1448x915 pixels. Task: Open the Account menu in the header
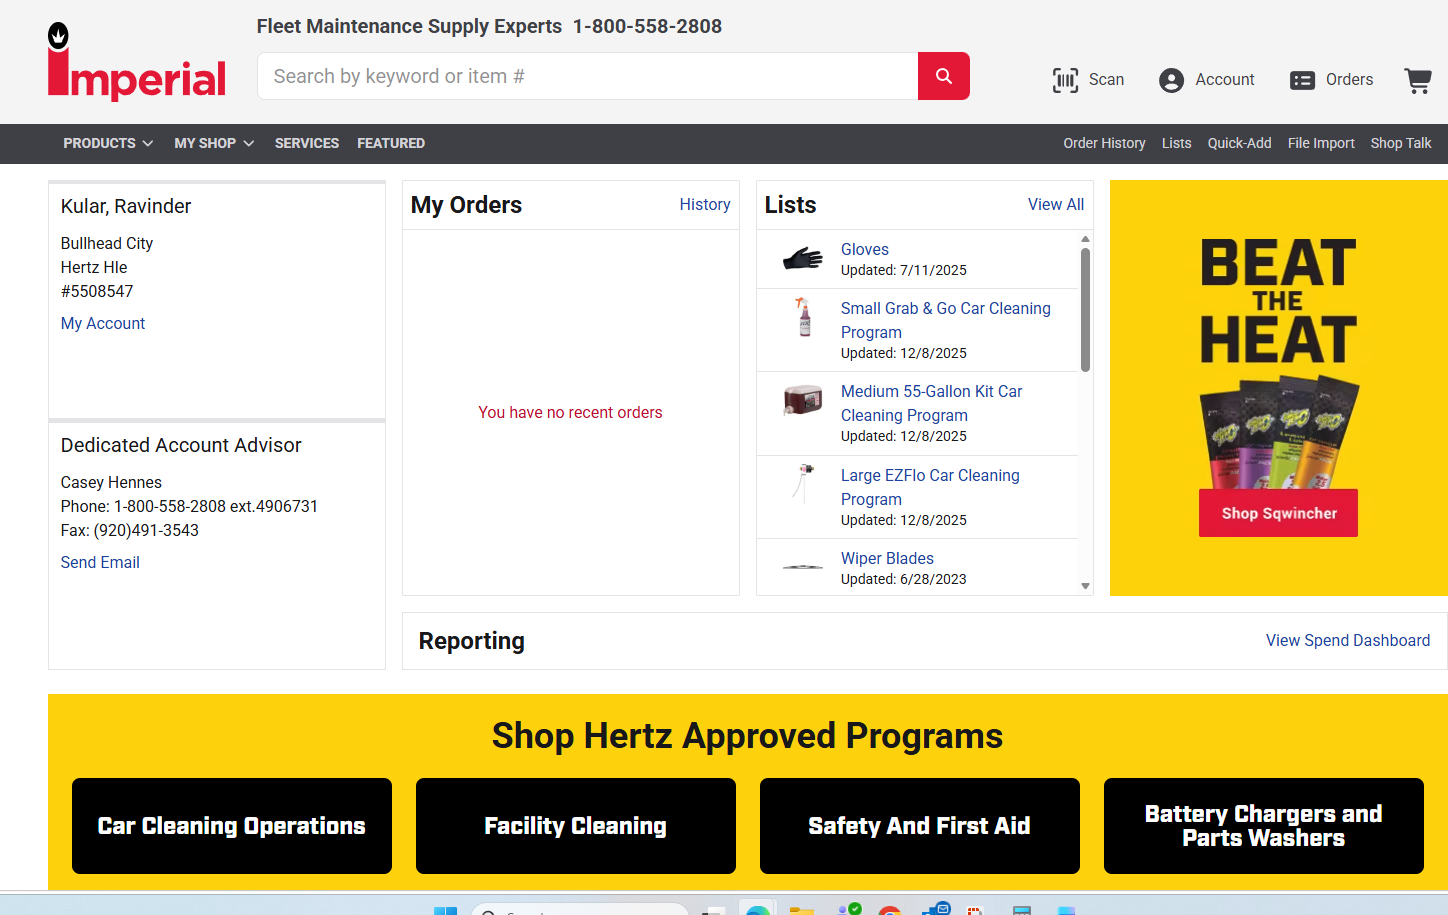click(1206, 80)
